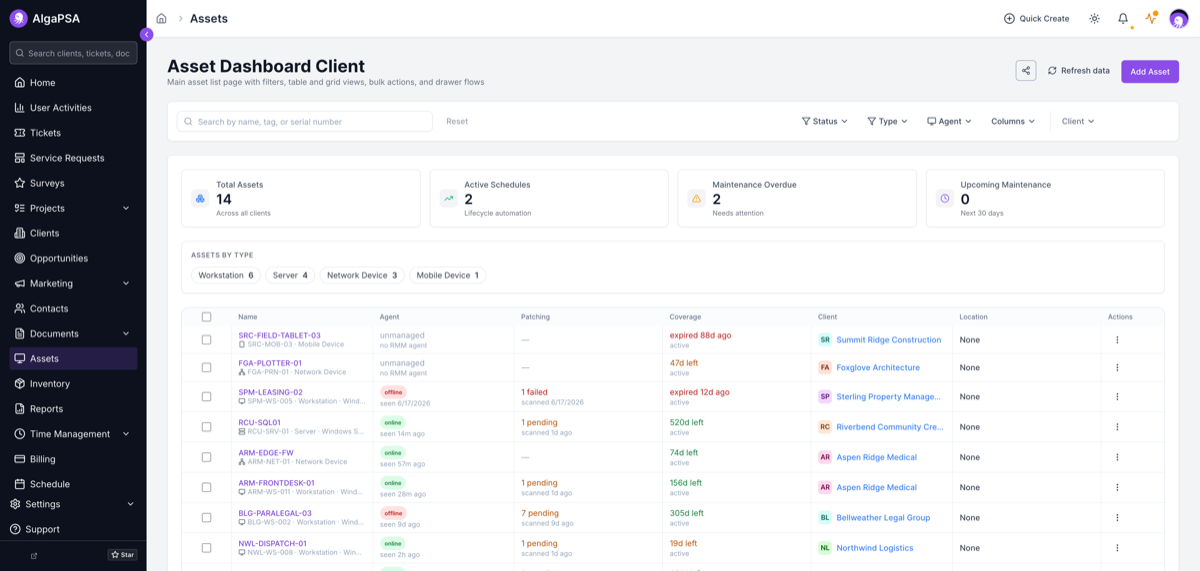Toggle the select-all checkbox in table header
Viewport: 1200px width, 571px height.
coord(207,317)
